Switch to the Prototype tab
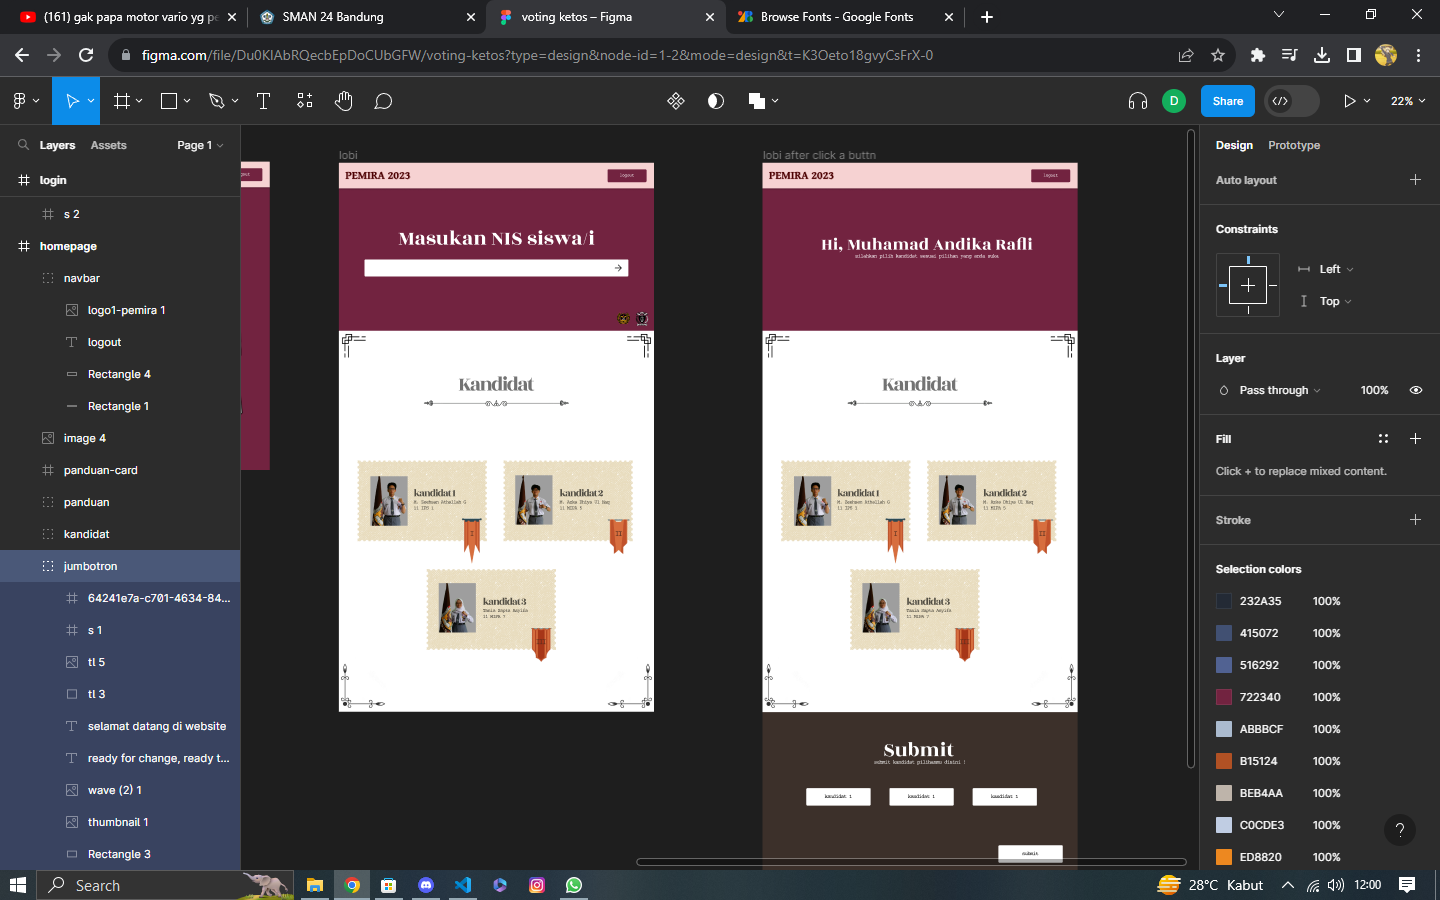This screenshot has width=1440, height=900. (x=1294, y=145)
